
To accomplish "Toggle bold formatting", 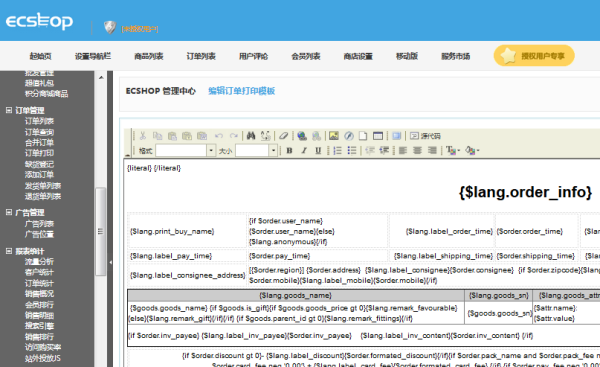I will [x=289, y=150].
